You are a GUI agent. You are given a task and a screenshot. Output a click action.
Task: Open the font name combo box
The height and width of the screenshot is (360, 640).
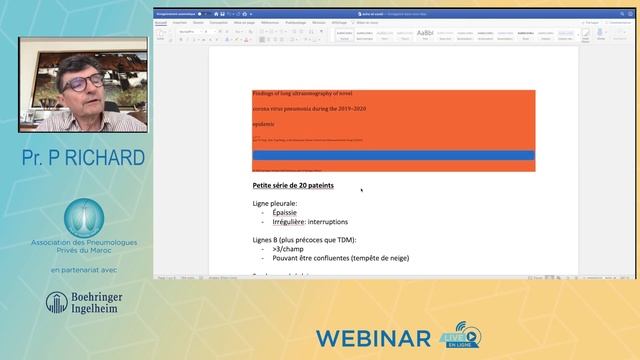(x=190, y=32)
